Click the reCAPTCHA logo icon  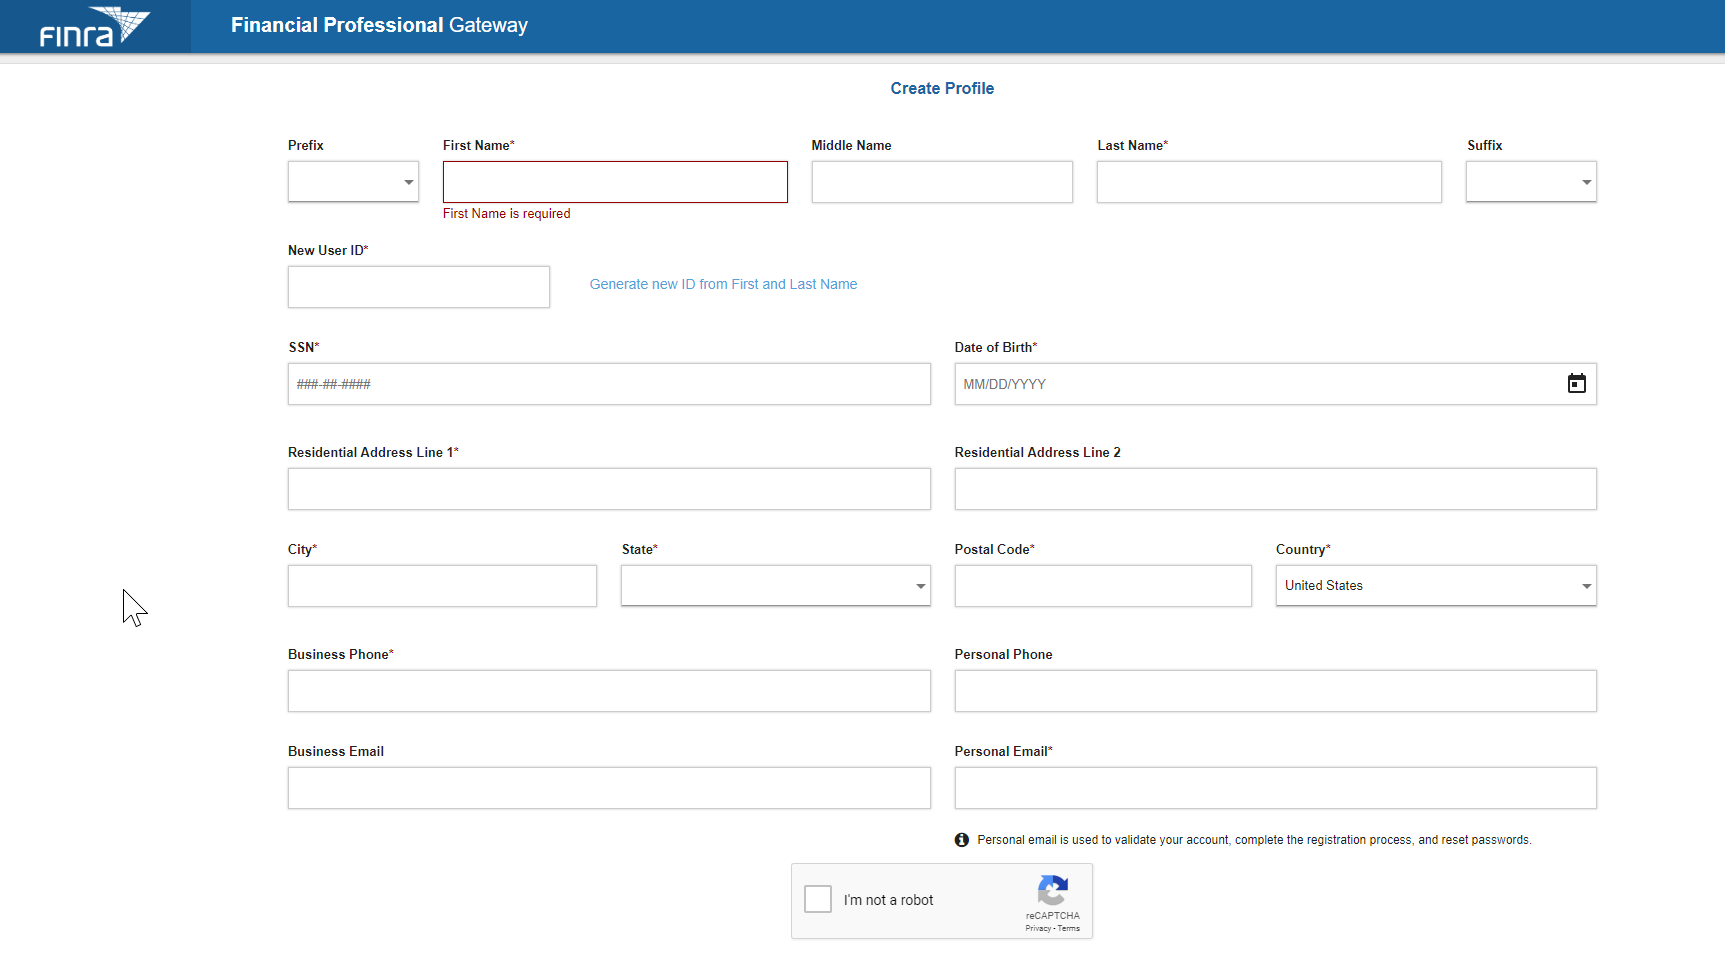[x=1052, y=890]
